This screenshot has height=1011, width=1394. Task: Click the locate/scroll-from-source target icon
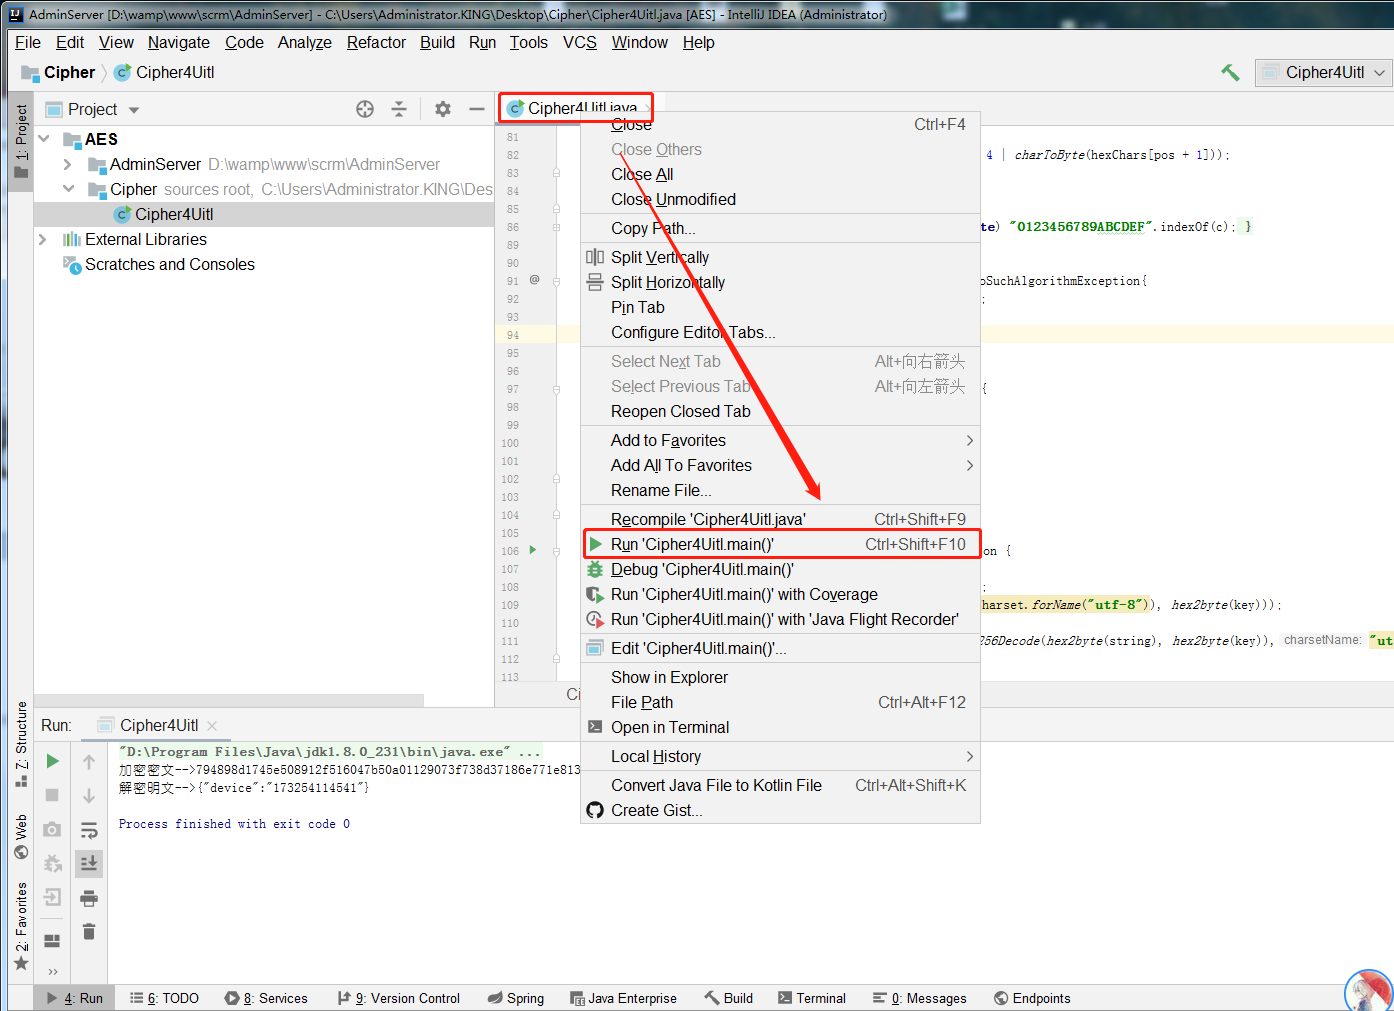tap(365, 109)
